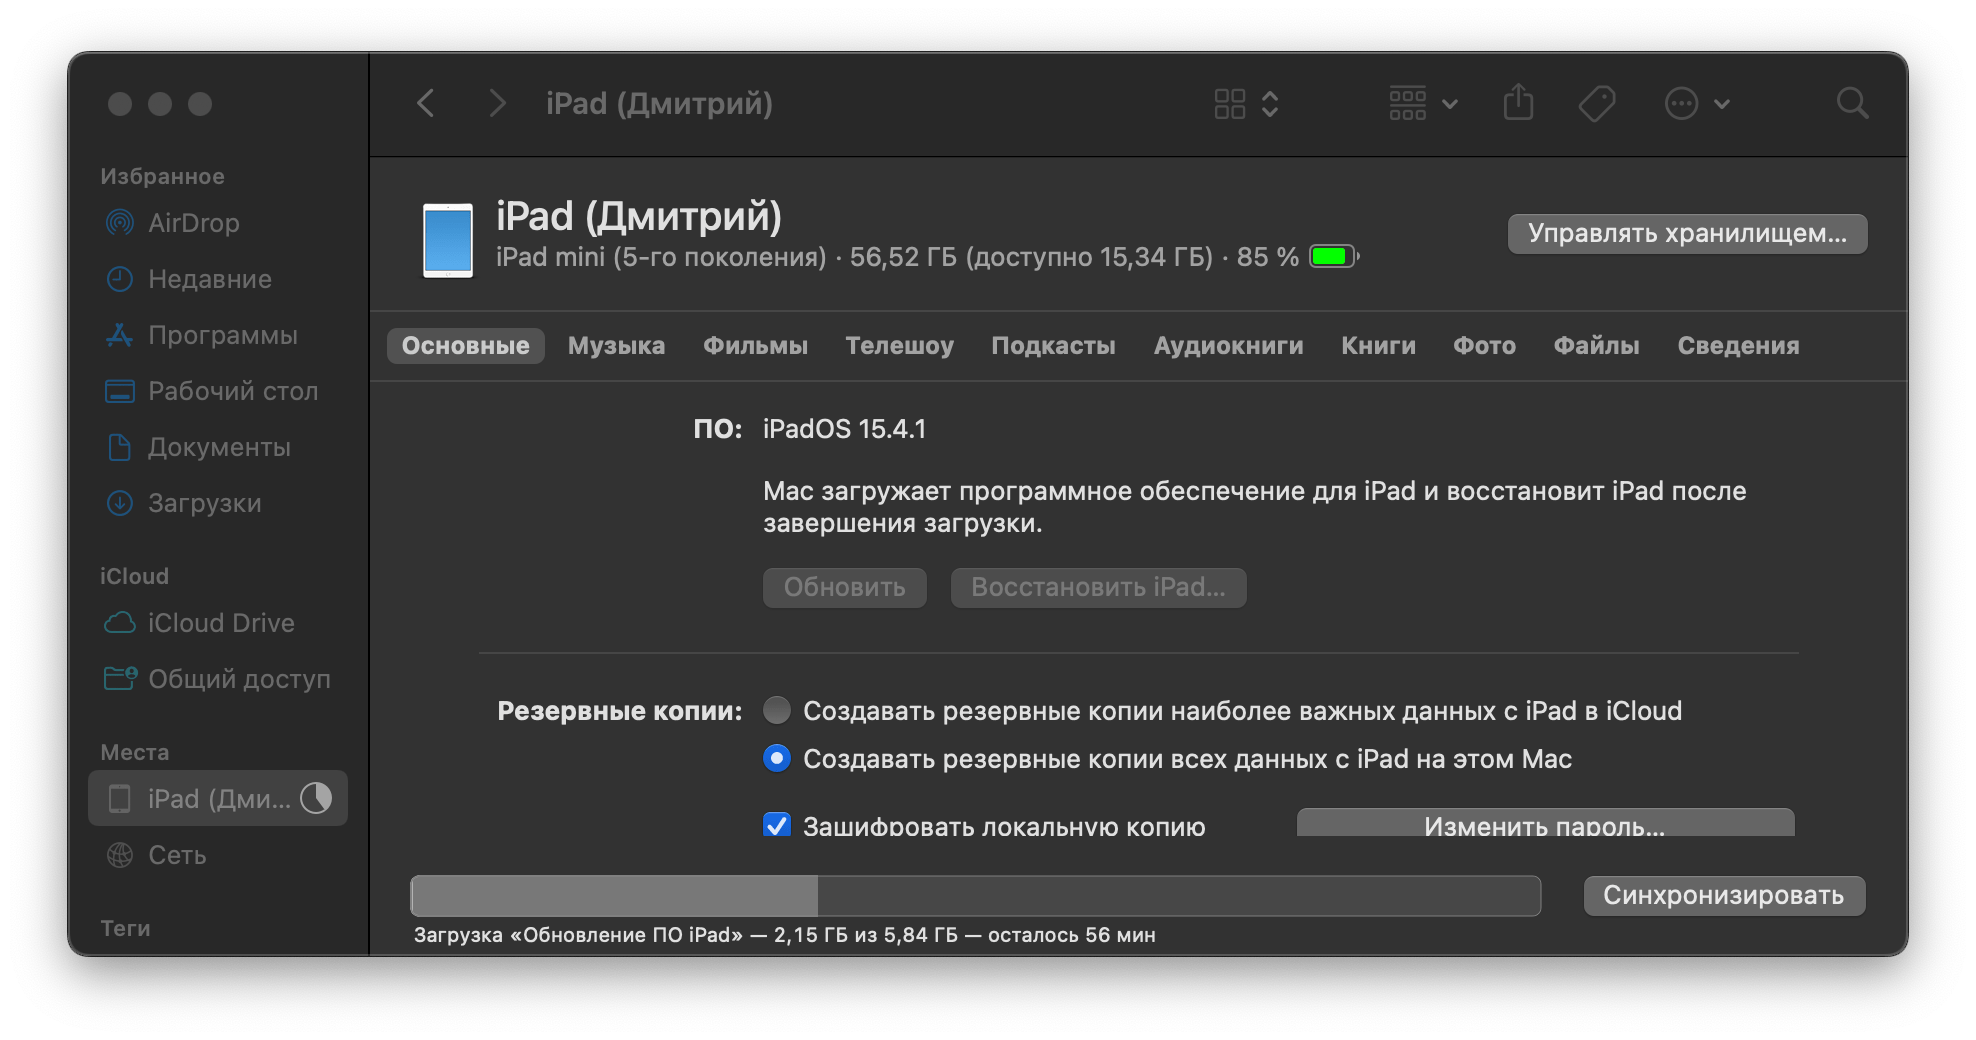1976x1040 pixels.
Task: Go back with the left arrow
Action: 426,103
